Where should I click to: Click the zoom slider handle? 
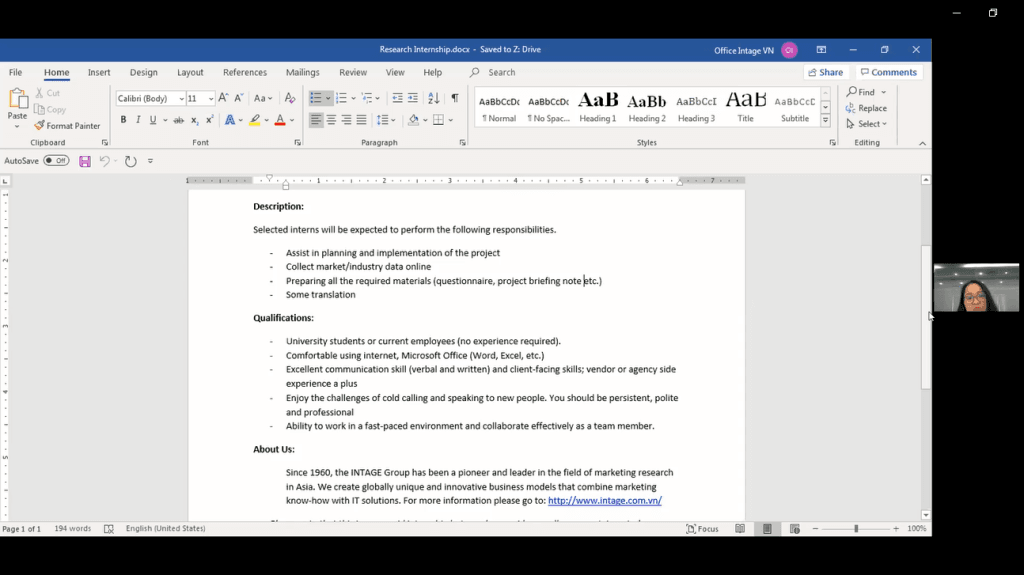point(856,529)
